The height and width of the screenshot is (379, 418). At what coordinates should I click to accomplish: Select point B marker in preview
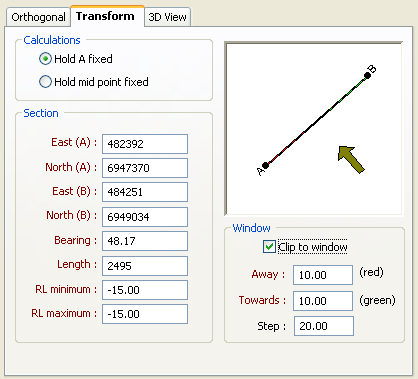click(367, 75)
